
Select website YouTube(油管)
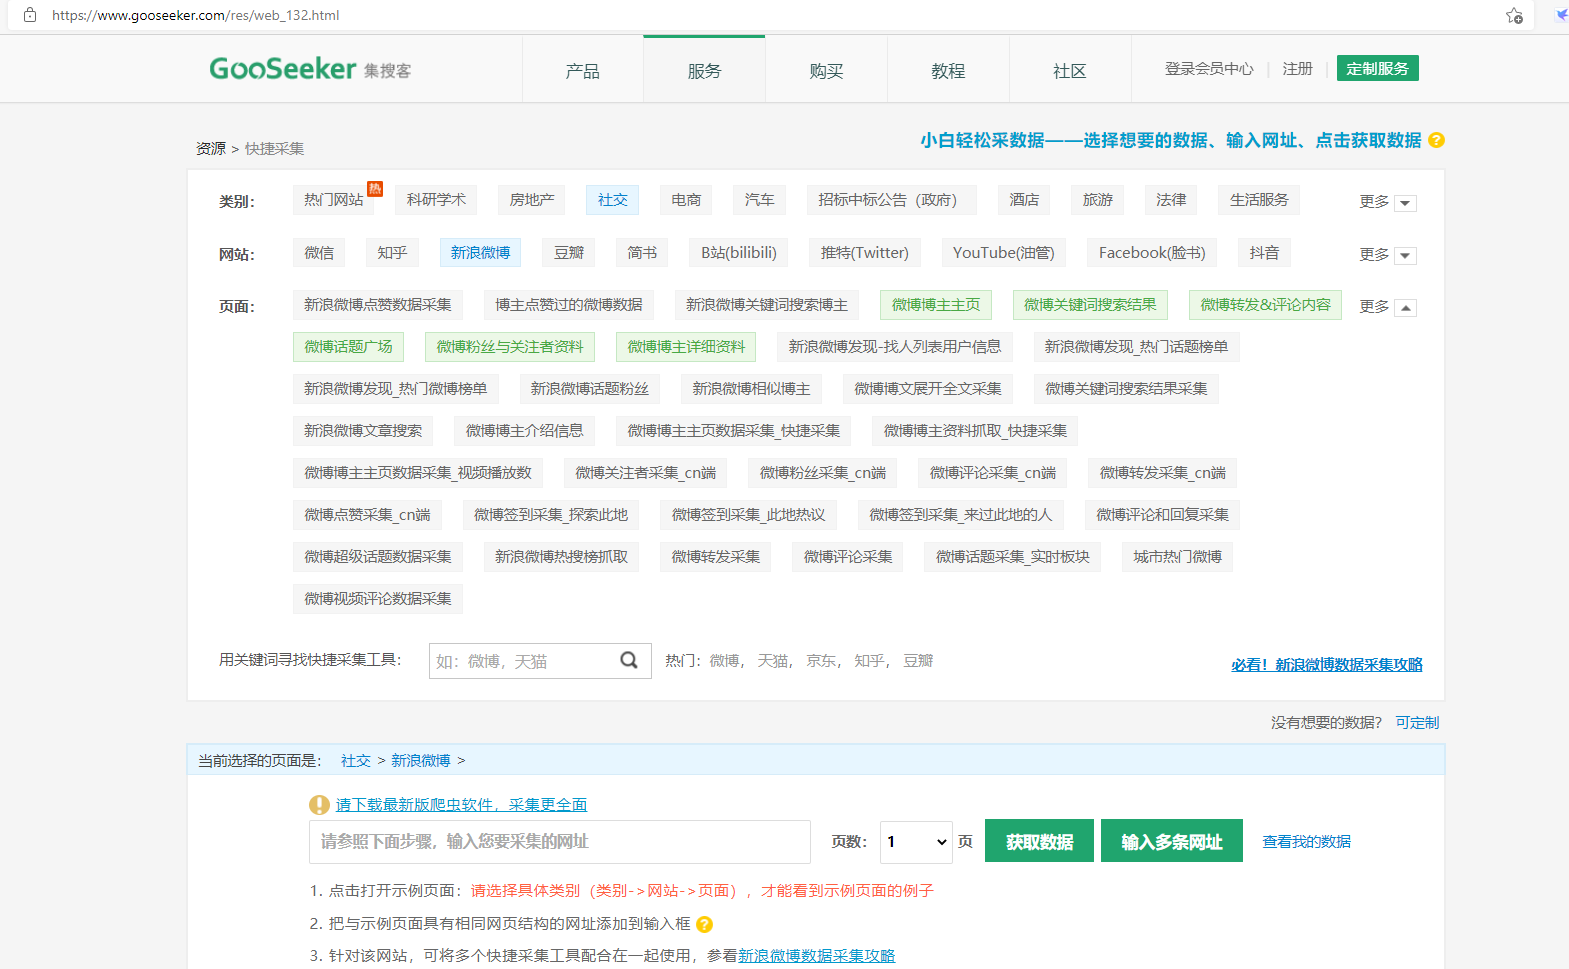1004,253
